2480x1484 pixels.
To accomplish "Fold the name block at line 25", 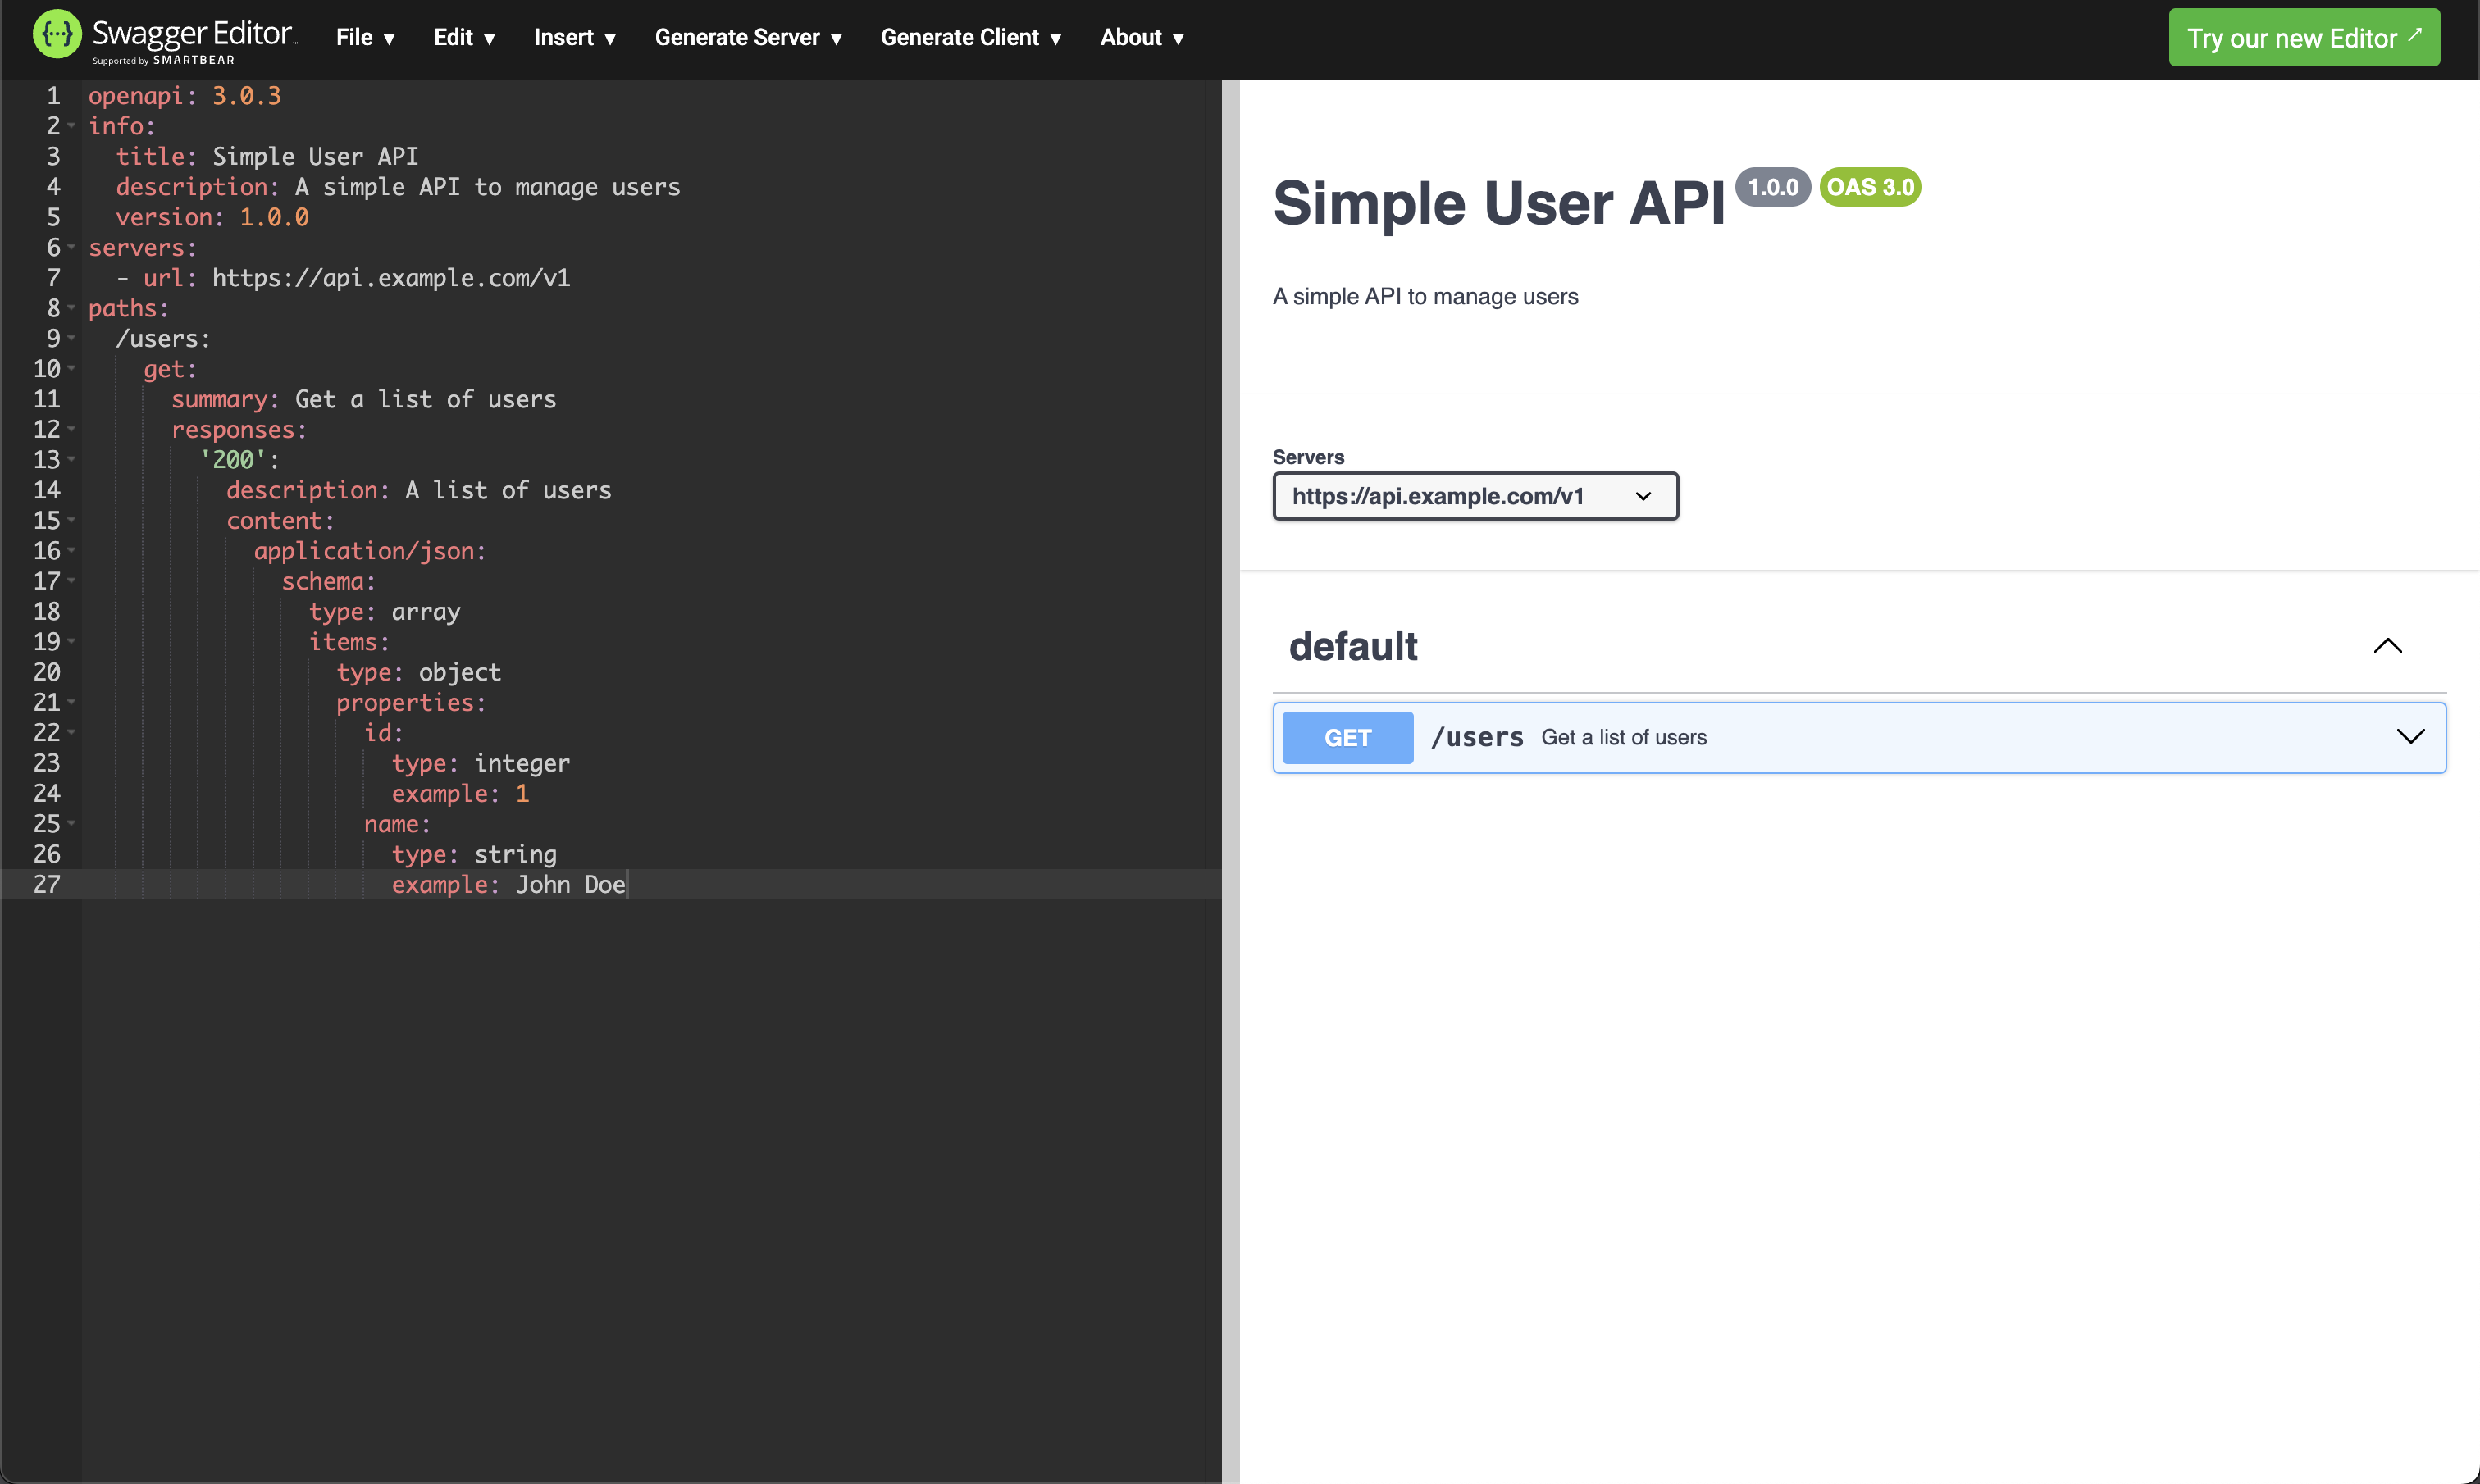I will click(x=72, y=824).
